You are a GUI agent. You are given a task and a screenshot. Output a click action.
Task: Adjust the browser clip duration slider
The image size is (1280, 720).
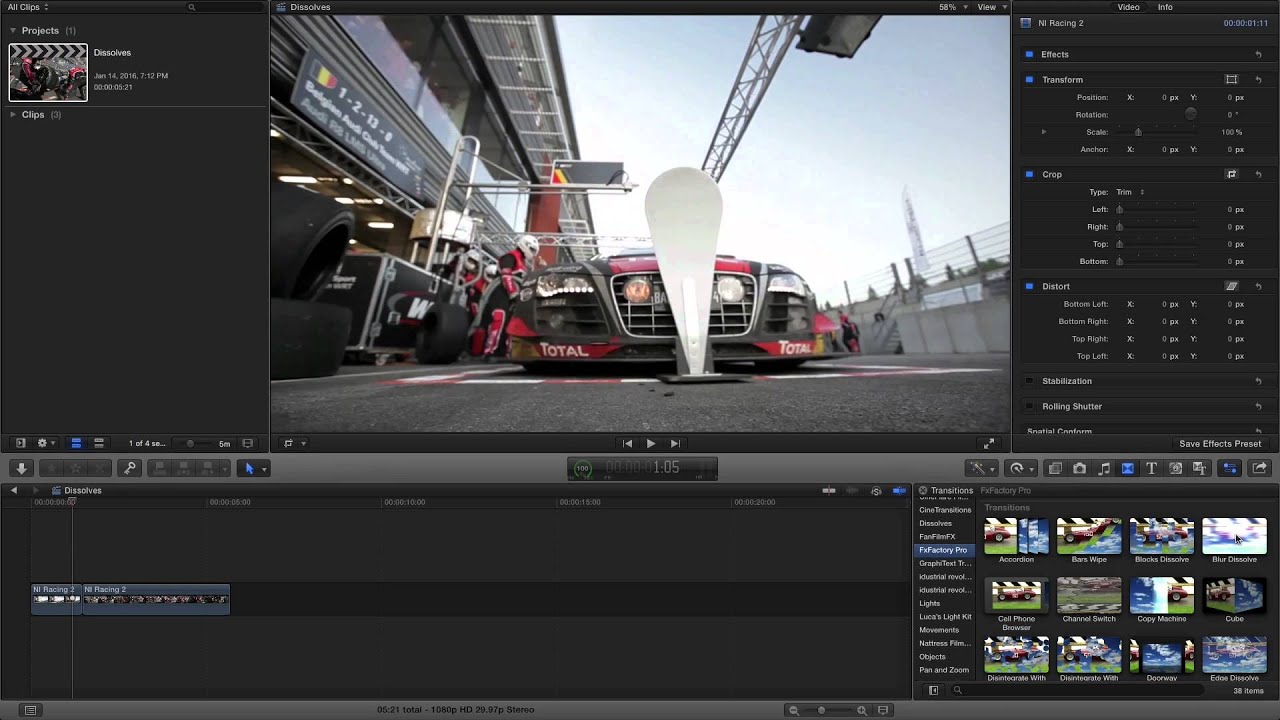point(191,444)
